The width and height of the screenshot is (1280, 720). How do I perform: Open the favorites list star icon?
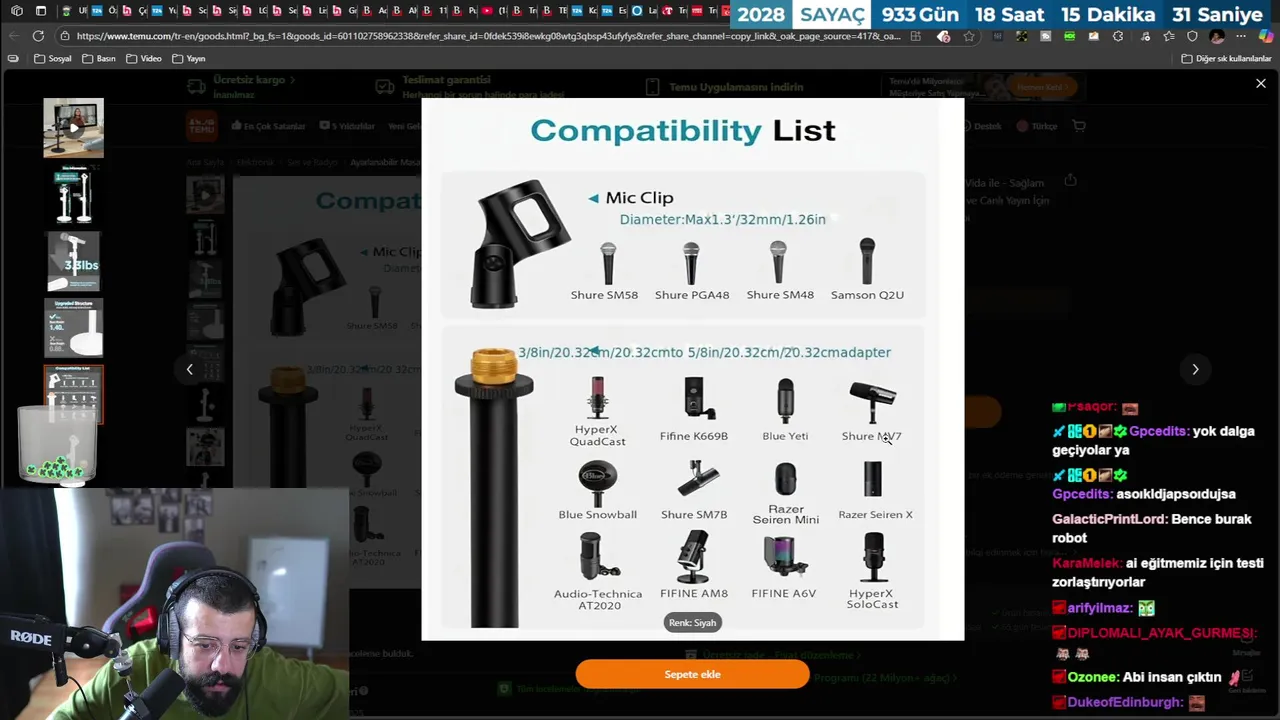point(1167,36)
